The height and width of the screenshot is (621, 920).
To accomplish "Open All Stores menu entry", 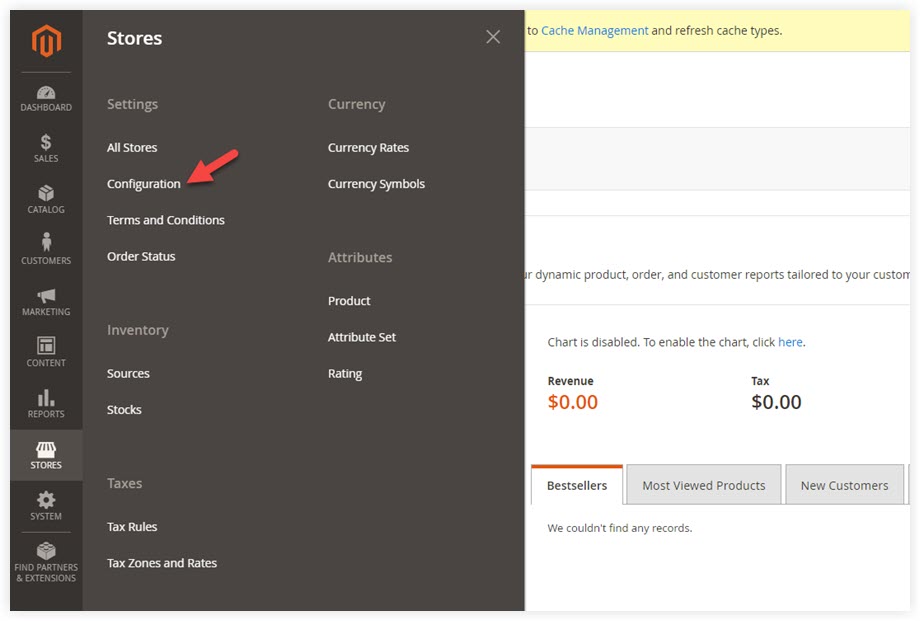I will 132,147.
